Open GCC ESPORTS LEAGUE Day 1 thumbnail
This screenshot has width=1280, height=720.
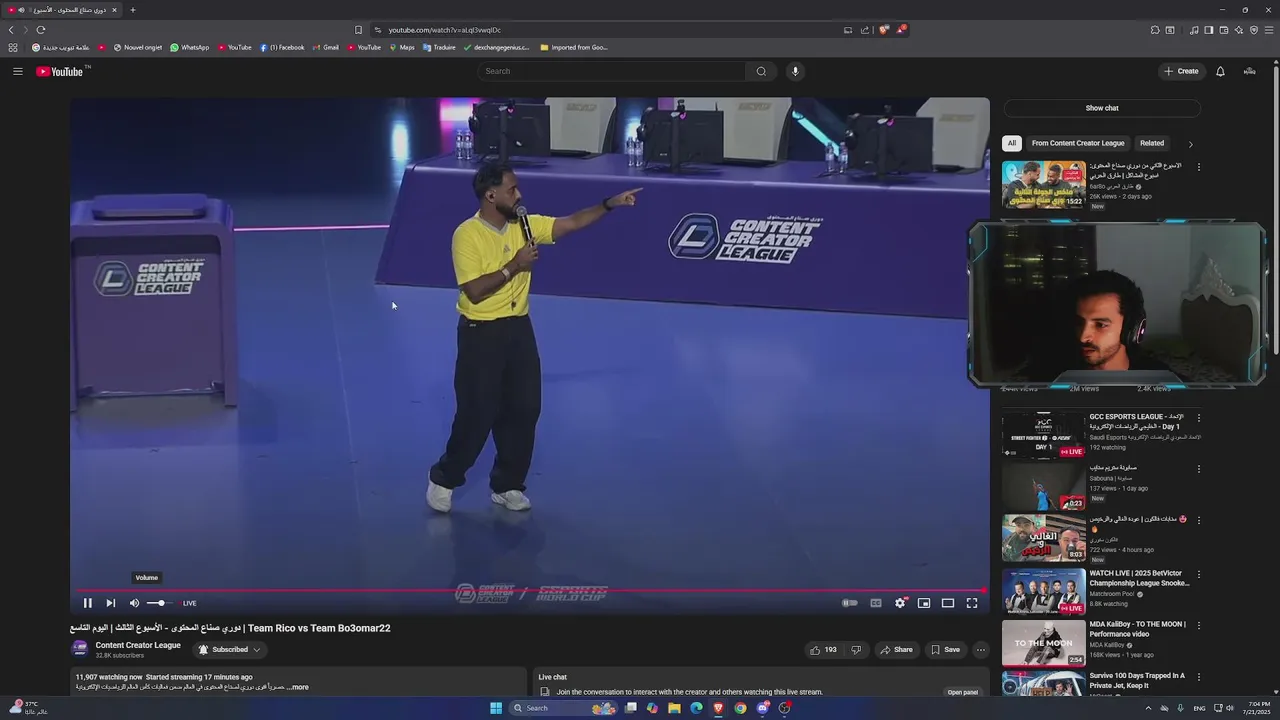[1043, 435]
